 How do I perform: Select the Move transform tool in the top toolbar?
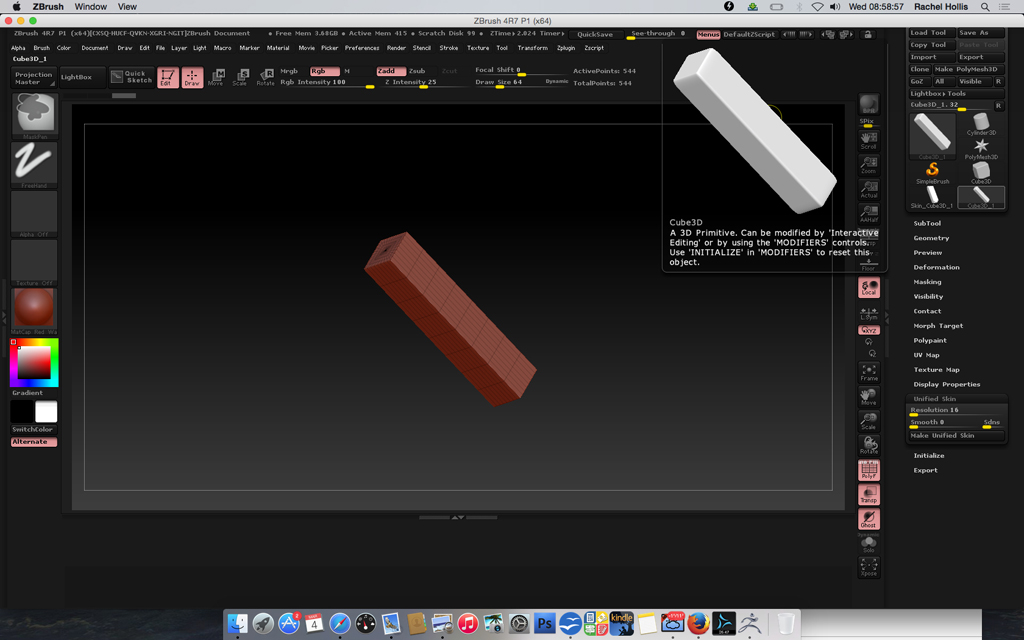[216, 77]
